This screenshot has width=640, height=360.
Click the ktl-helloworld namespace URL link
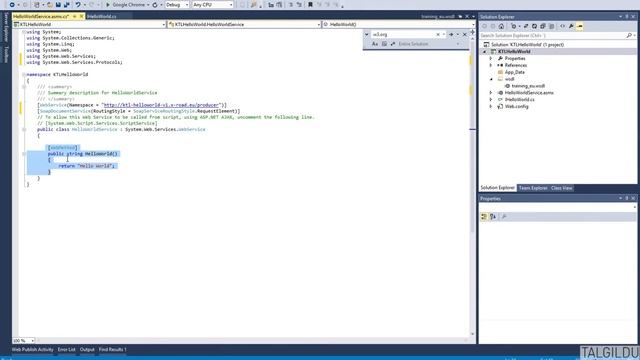point(161,105)
